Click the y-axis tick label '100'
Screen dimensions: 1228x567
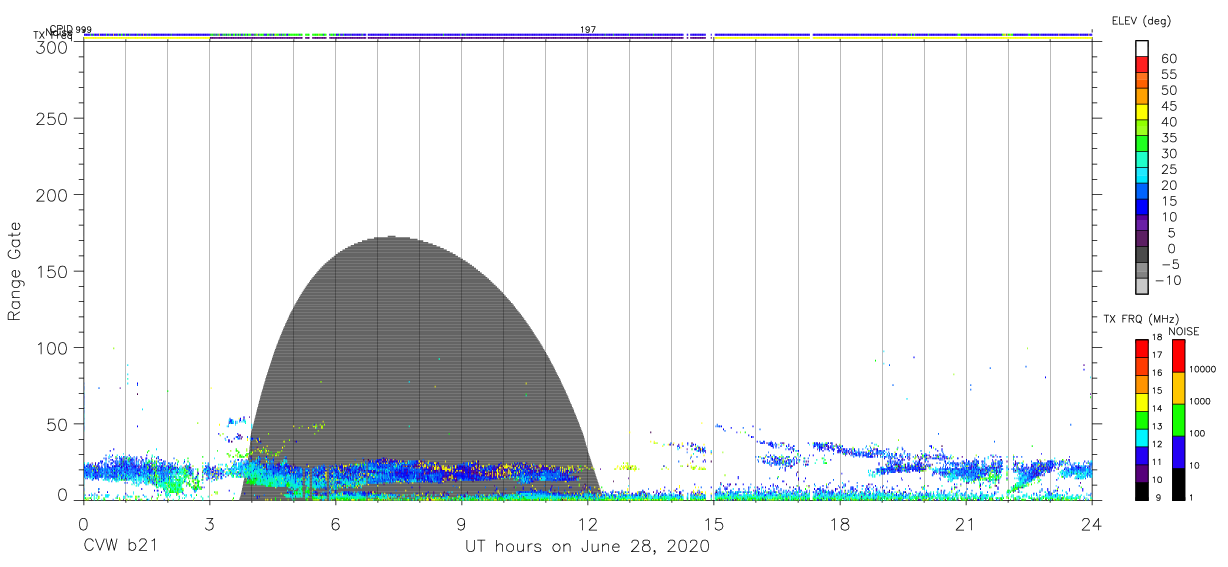(x=52, y=348)
